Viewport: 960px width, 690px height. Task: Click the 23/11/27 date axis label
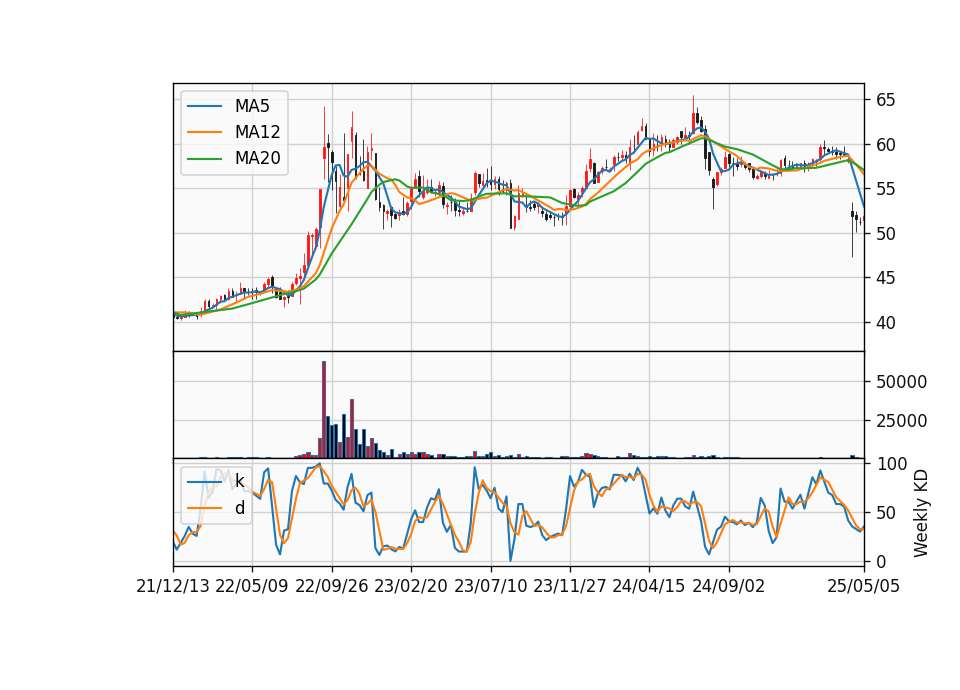pos(570,586)
